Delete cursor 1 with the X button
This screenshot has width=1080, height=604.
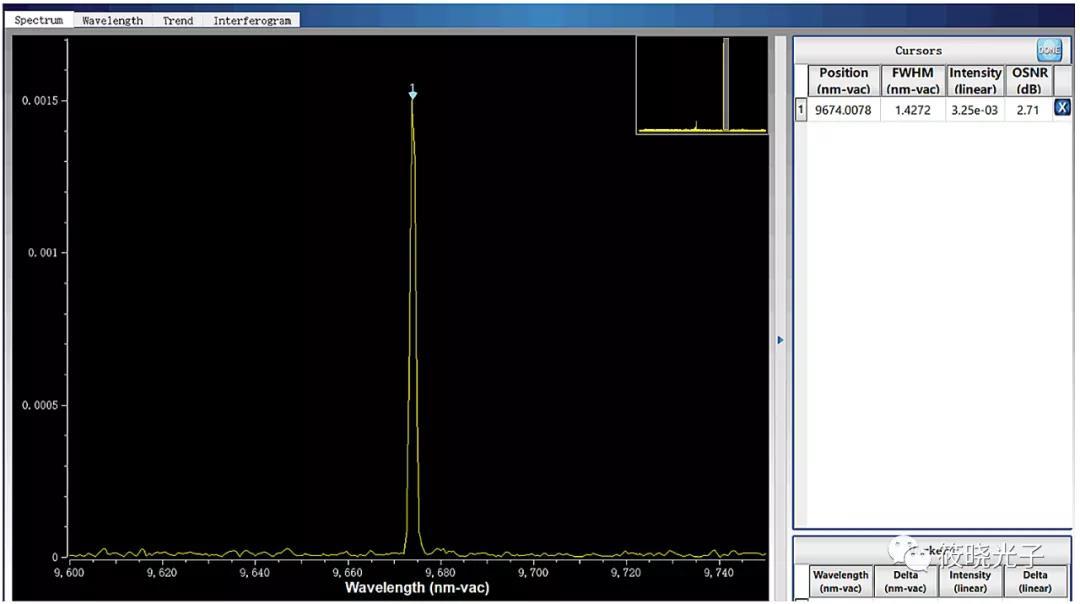point(1062,108)
